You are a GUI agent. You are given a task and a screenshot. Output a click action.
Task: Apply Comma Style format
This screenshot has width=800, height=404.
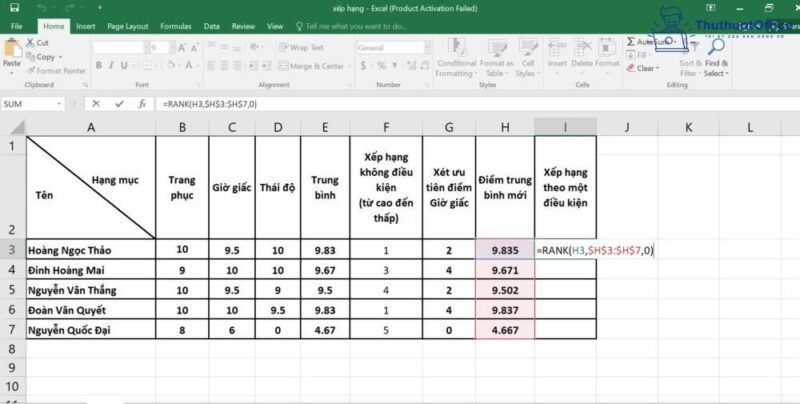(395, 65)
